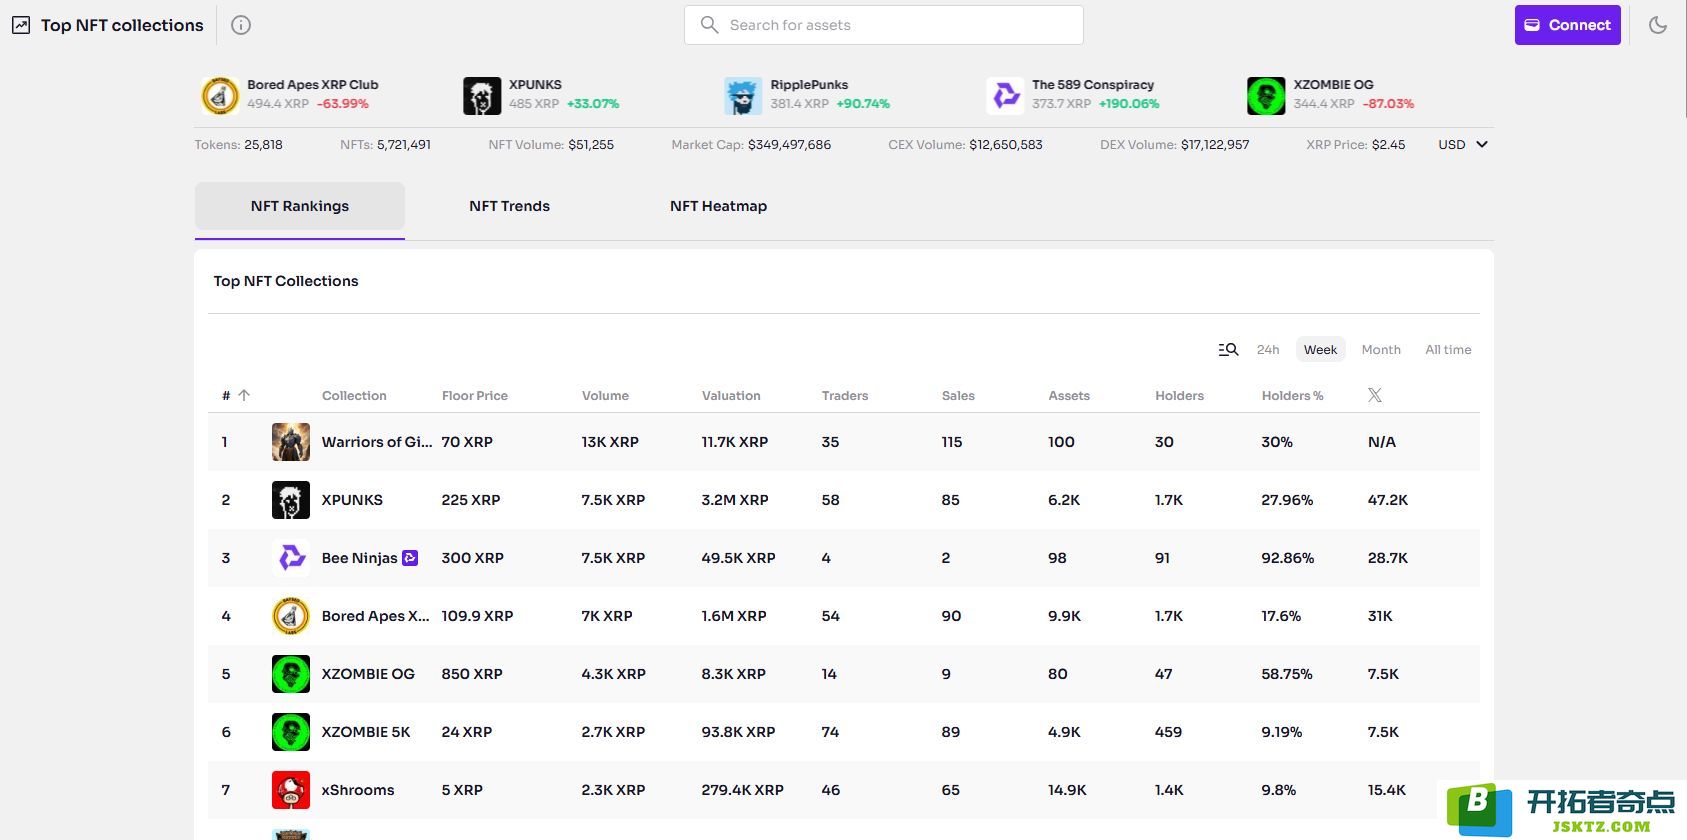
Task: Click the list search filter icon
Action: (x=1228, y=349)
